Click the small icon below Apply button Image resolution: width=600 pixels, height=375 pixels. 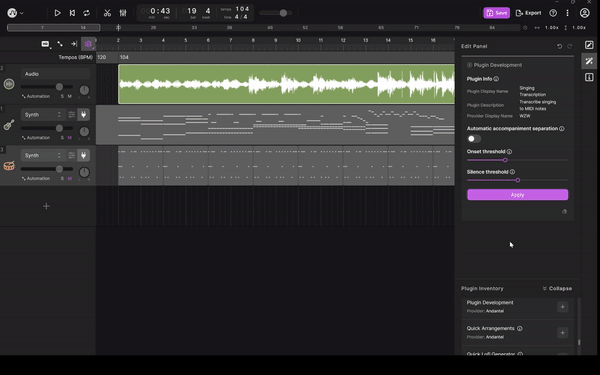(x=564, y=212)
